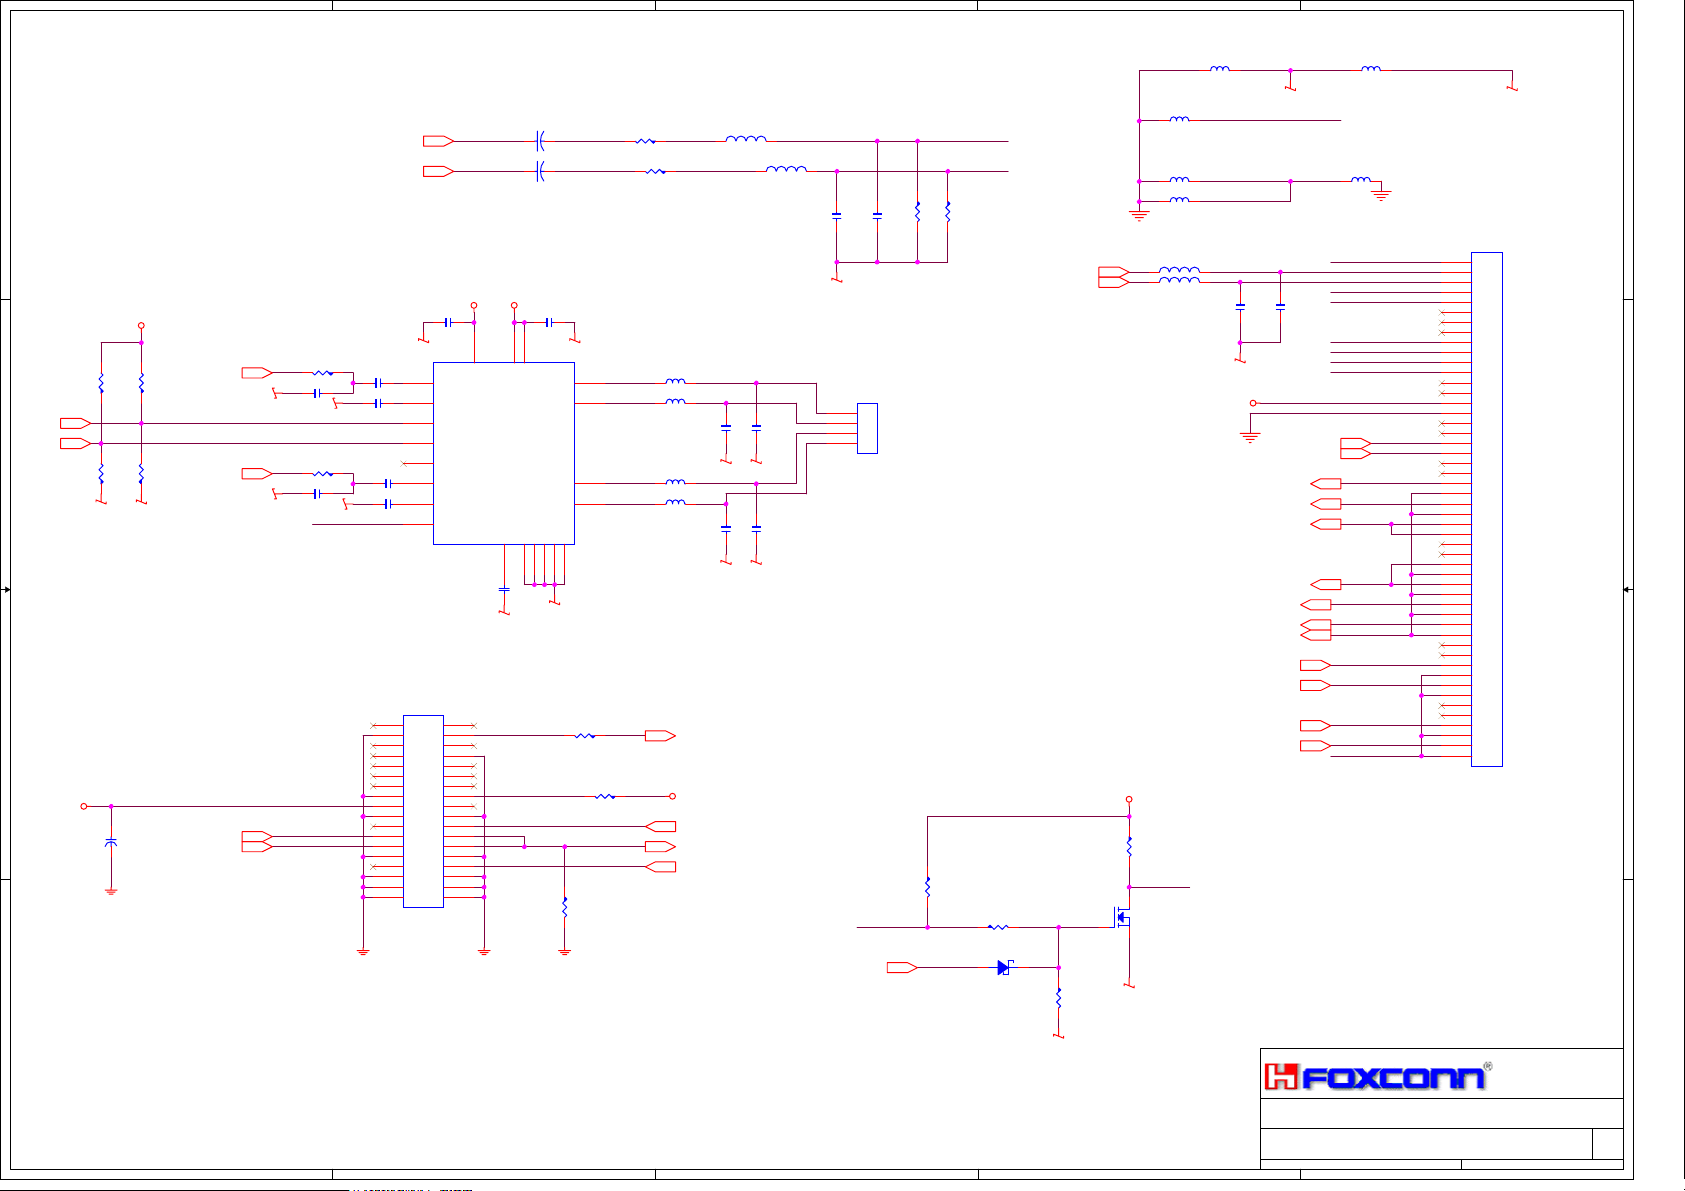Select the polarized capacitor at bottom left

click(x=111, y=843)
